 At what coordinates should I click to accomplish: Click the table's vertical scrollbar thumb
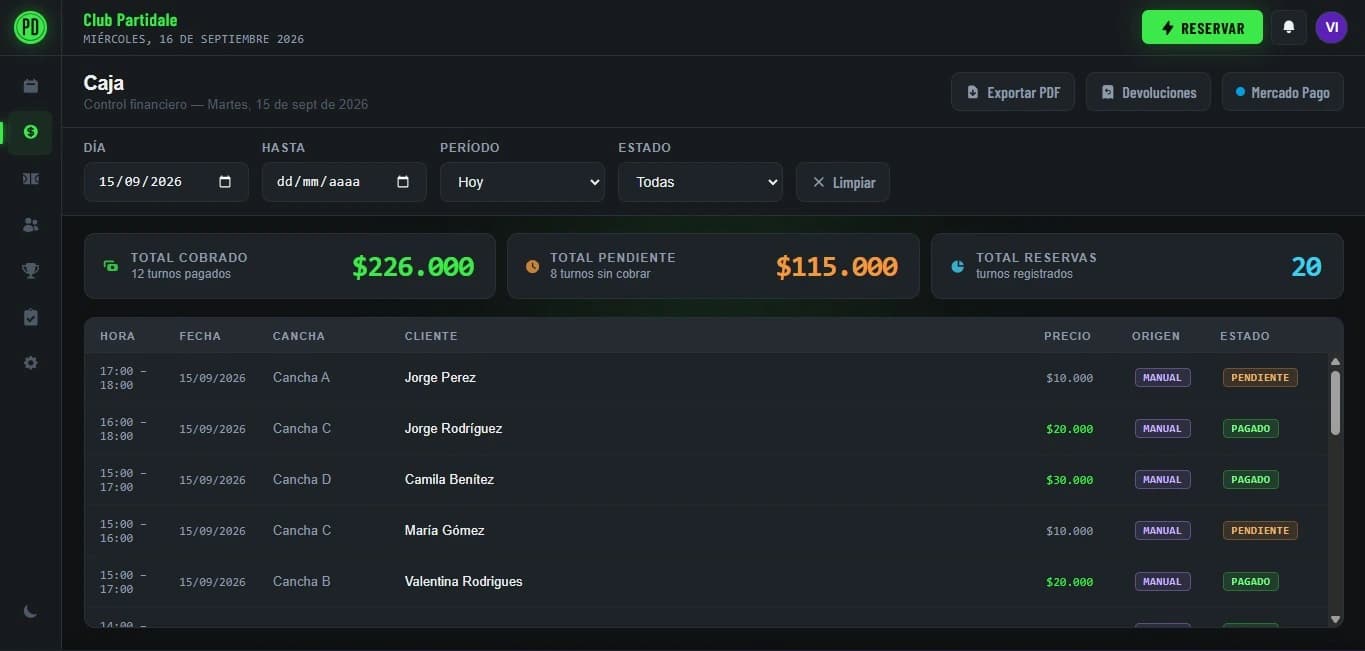[x=1335, y=403]
